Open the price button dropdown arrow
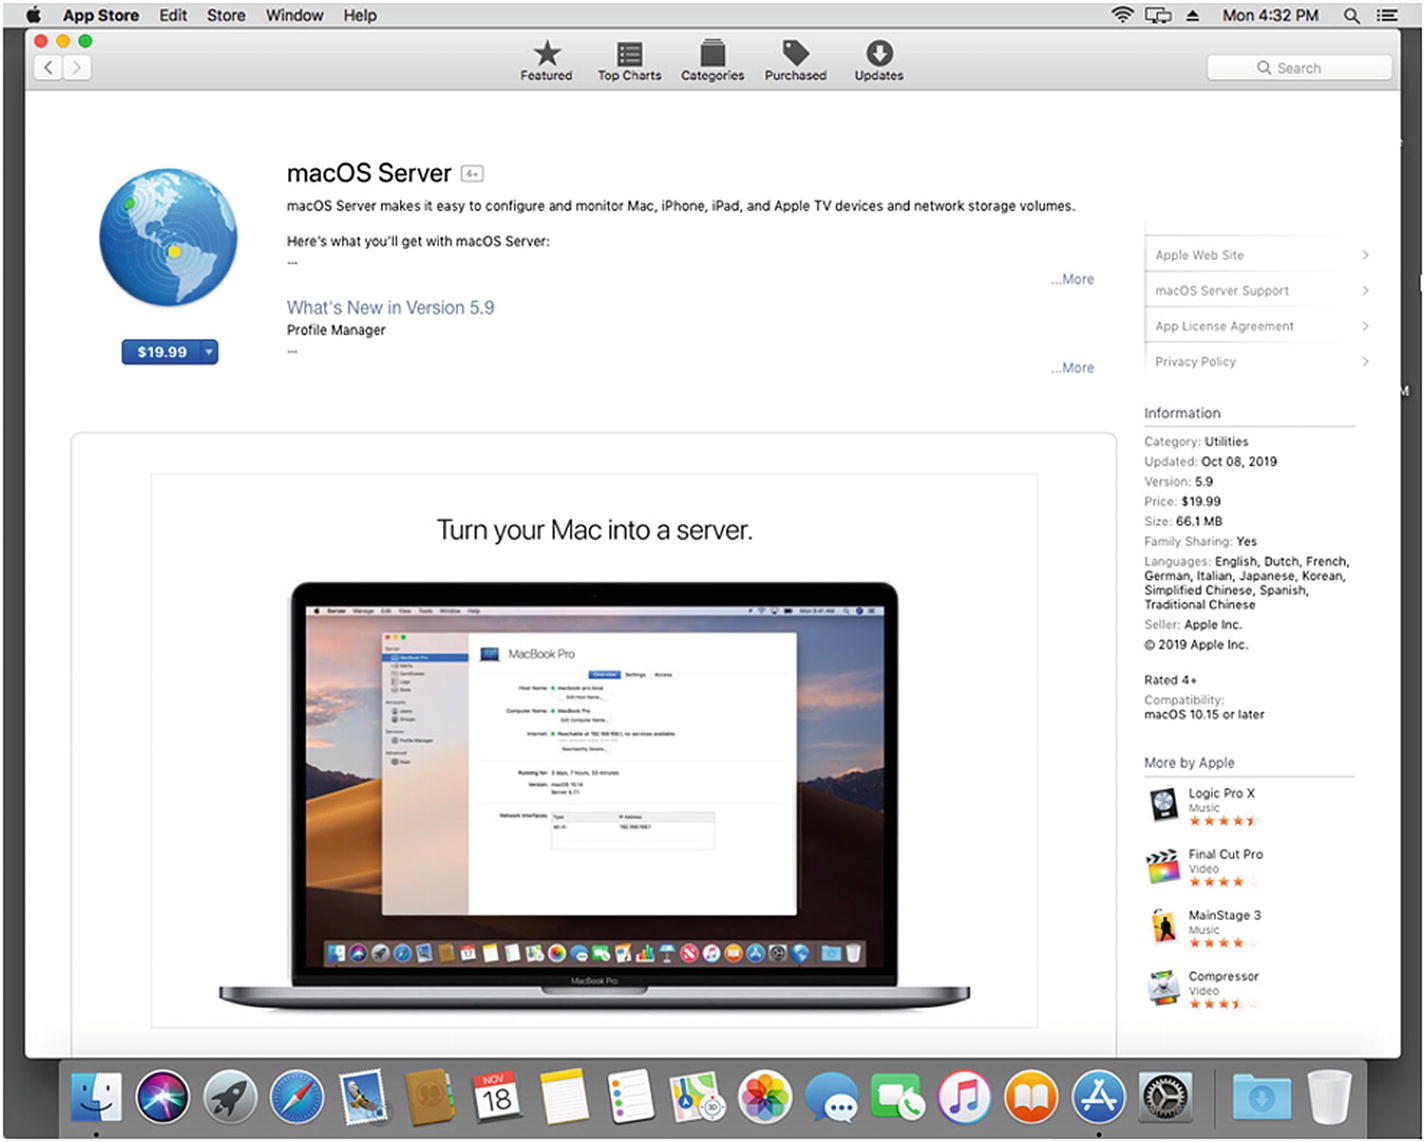1425x1142 pixels. click(209, 352)
